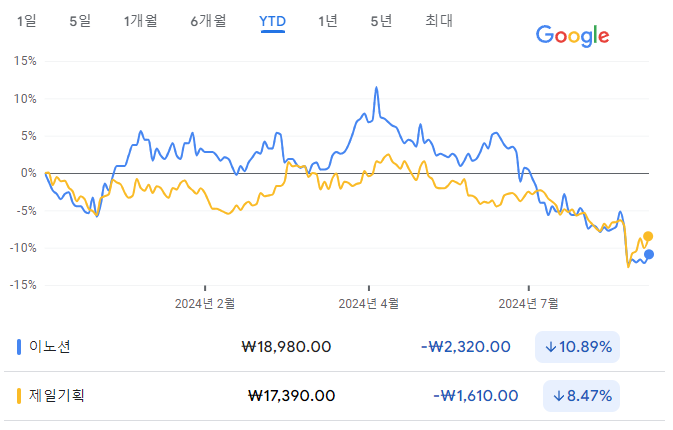Click the ↓8.47% change badge
Image resolution: width=673 pixels, height=430 pixels.
[582, 396]
